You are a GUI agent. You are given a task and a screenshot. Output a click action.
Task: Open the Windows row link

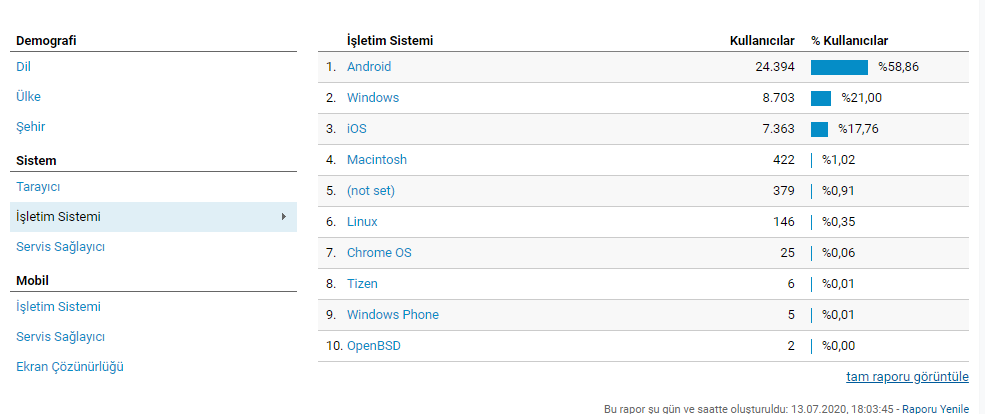tap(373, 98)
